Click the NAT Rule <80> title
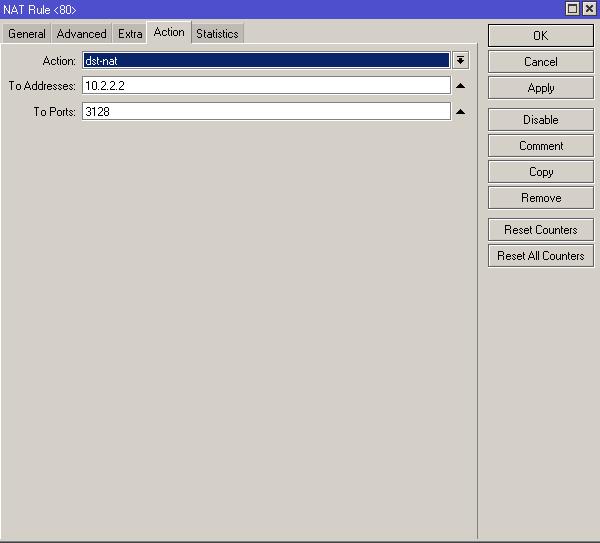600x543 pixels. [x=40, y=10]
